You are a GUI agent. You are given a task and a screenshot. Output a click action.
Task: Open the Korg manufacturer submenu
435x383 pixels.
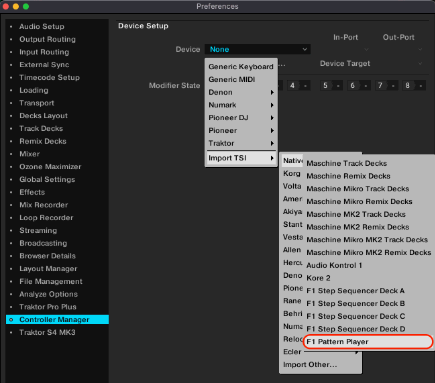coord(292,174)
